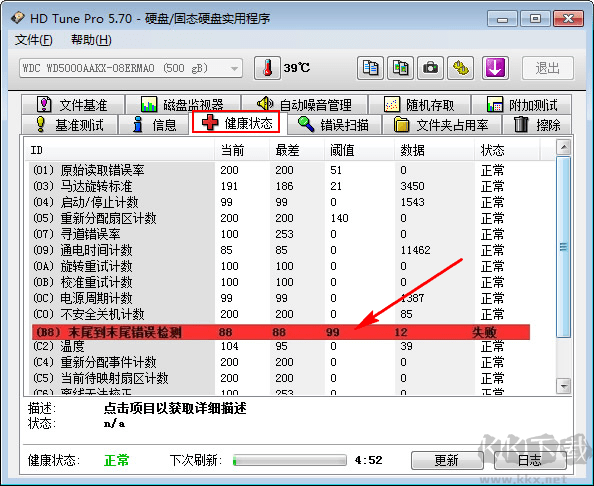Viewport: 594px width, 486px height.
Task: Switch to the 错误扫描 tab
Action: (334, 125)
